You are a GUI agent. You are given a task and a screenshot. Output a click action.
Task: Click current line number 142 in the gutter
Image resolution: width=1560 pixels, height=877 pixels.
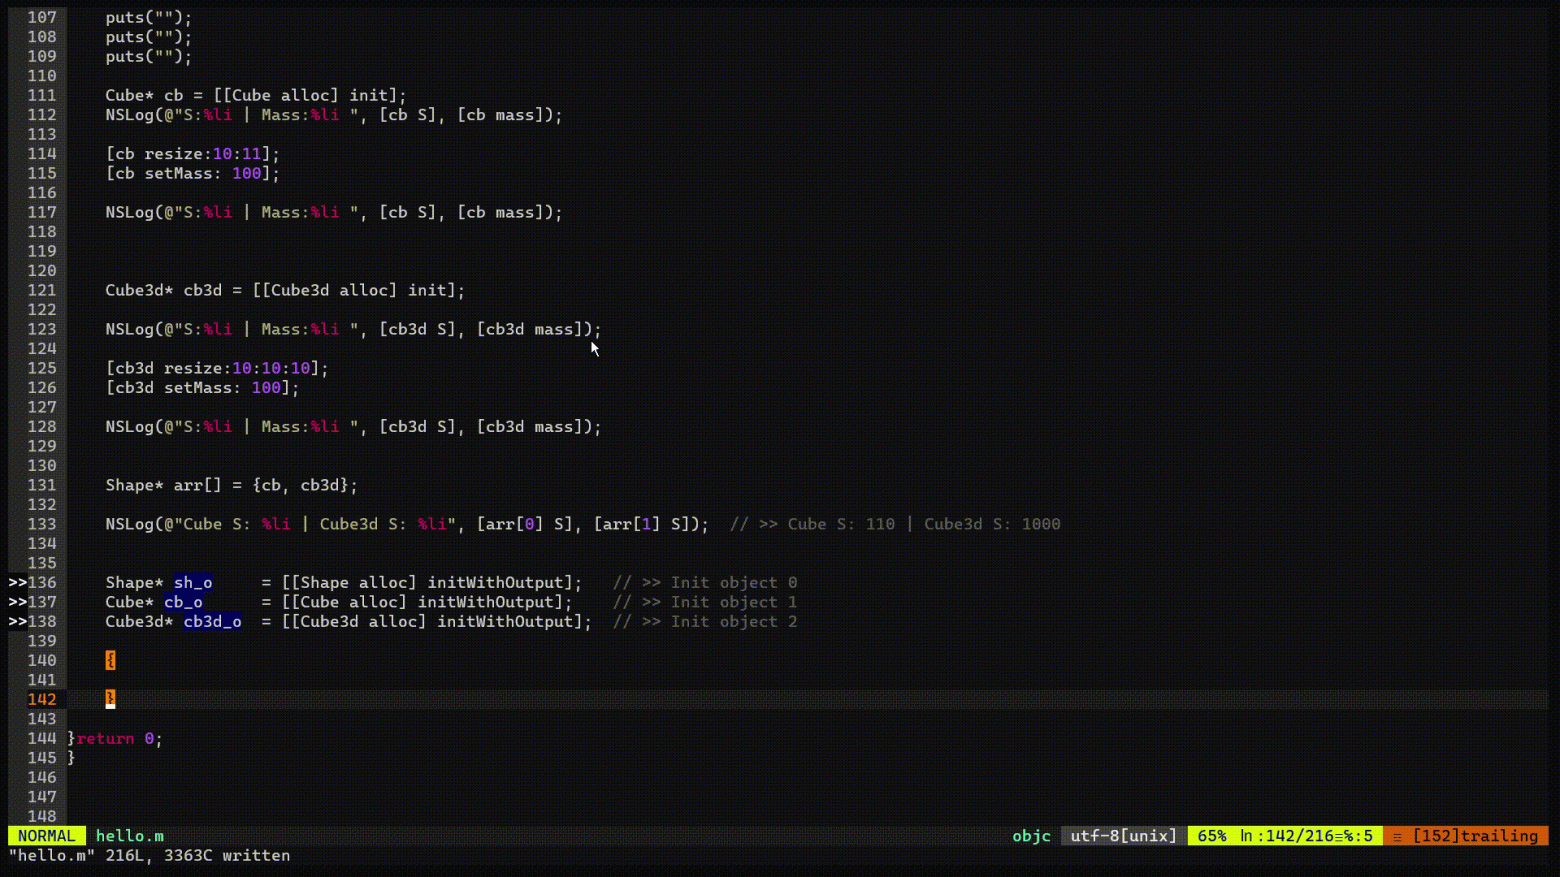click(42, 700)
